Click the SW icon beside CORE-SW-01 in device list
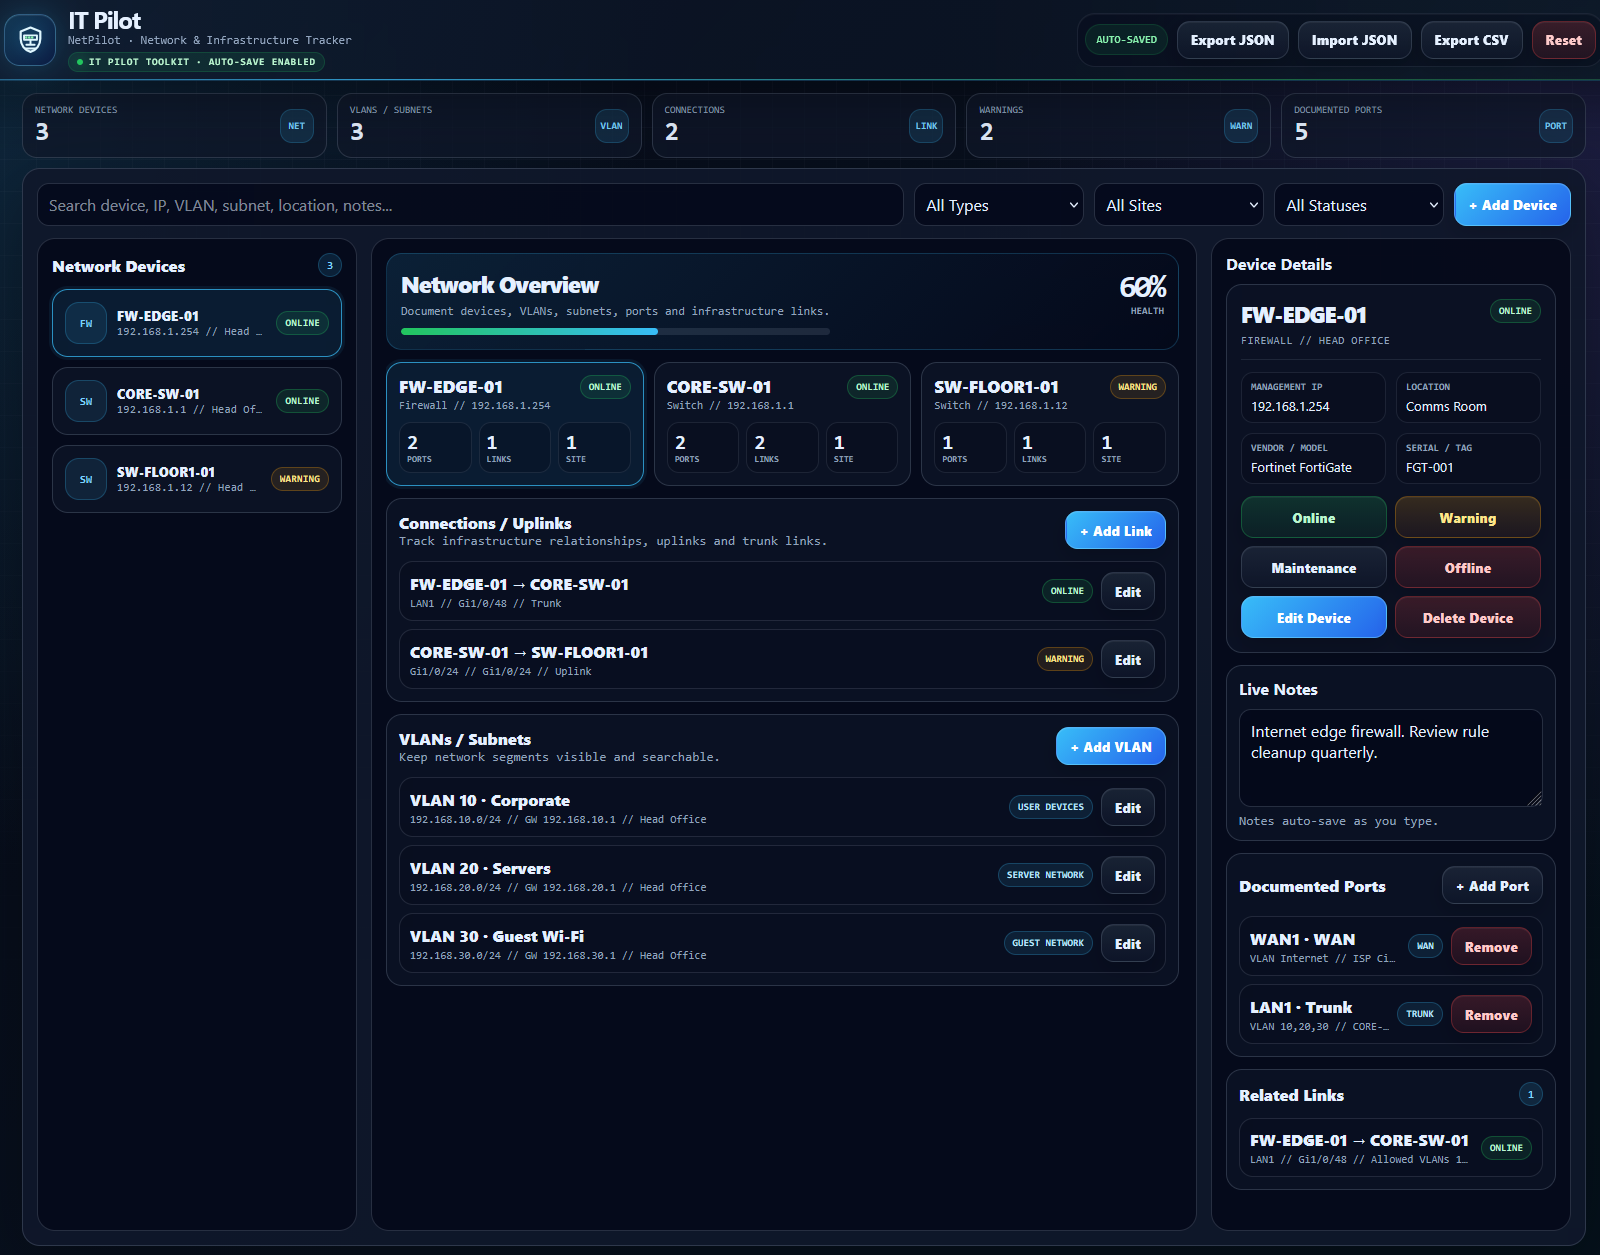Screen dimensions: 1600x1255 tap(86, 401)
